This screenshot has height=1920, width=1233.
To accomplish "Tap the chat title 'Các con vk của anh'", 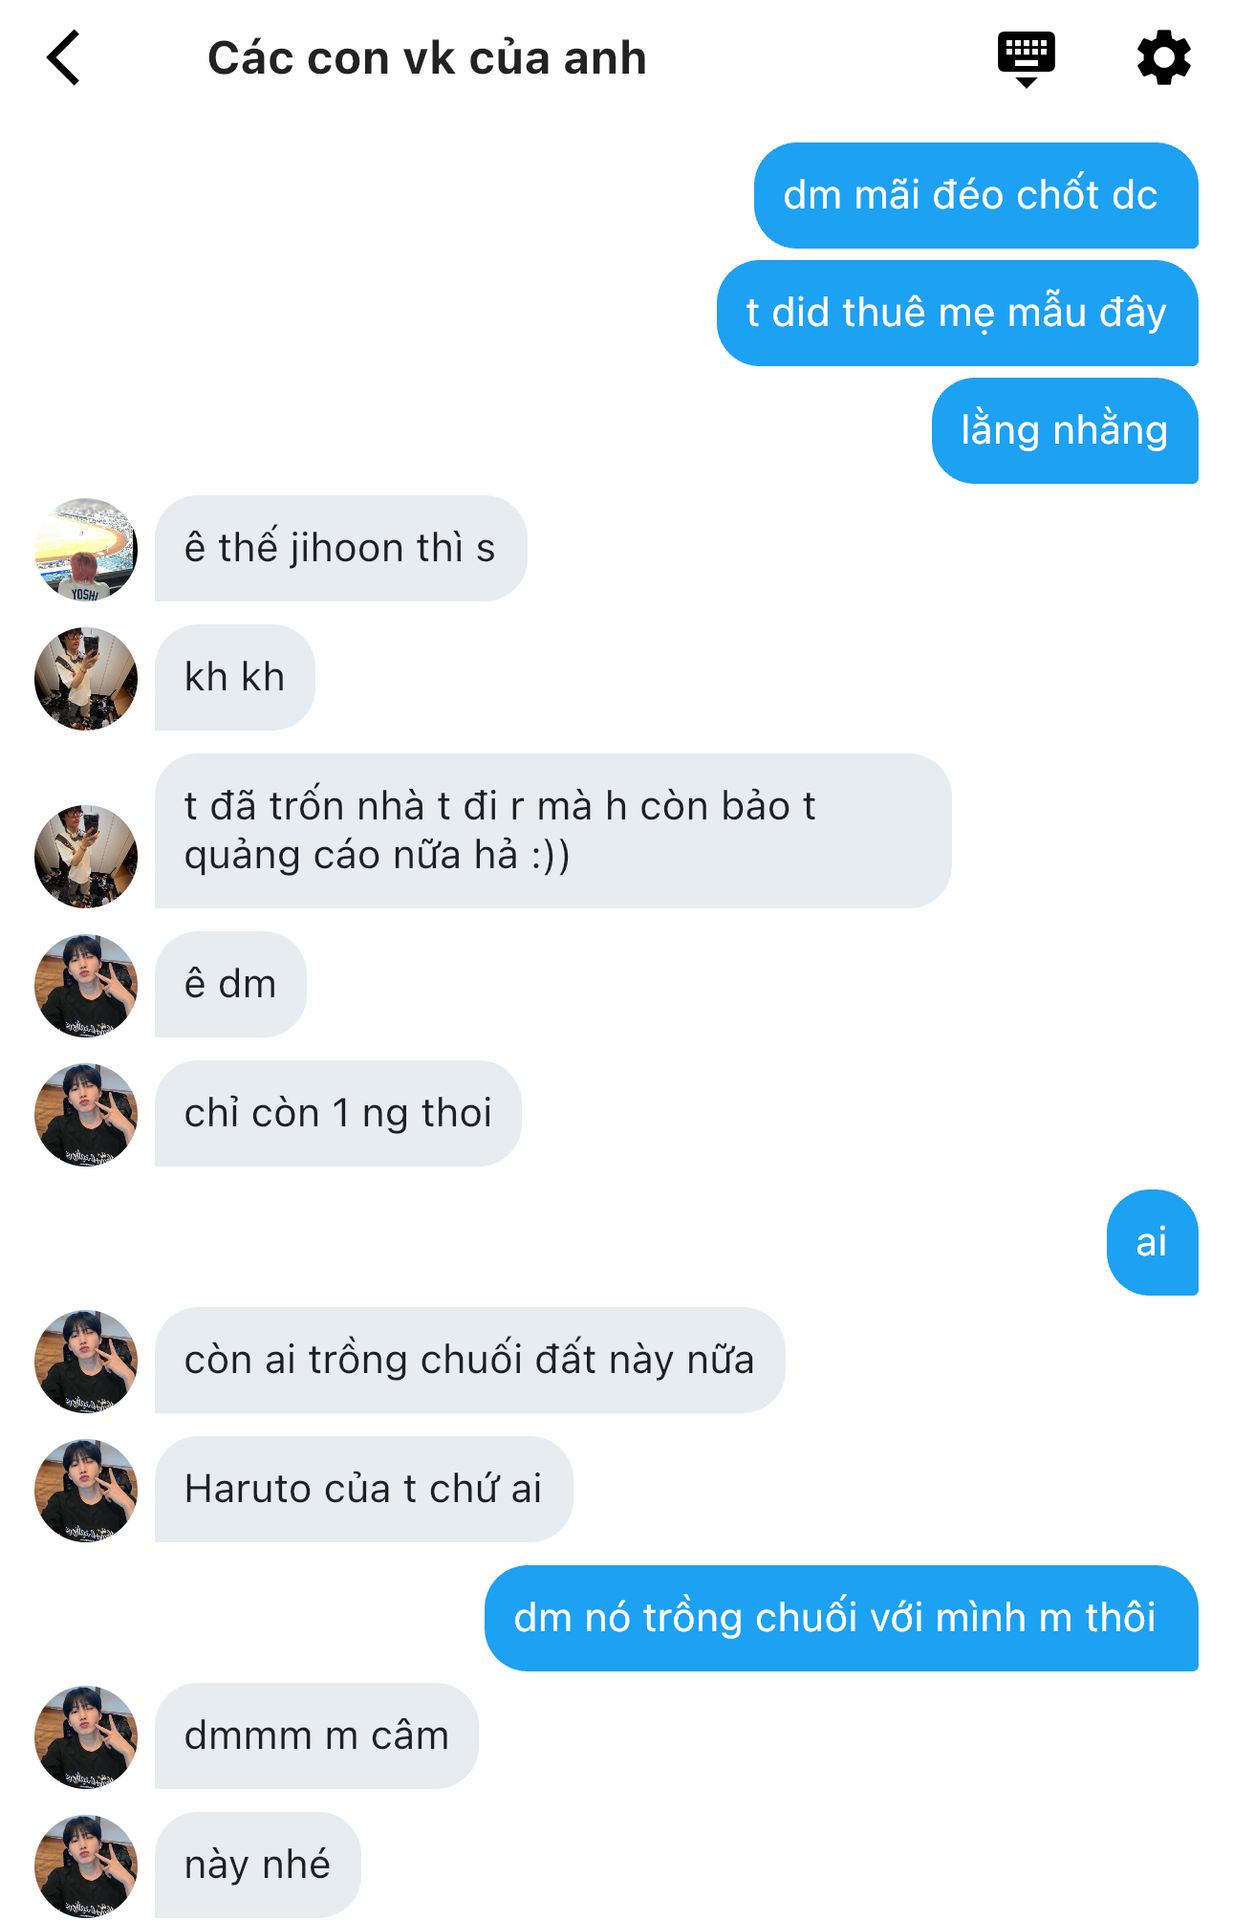I will 427,58.
